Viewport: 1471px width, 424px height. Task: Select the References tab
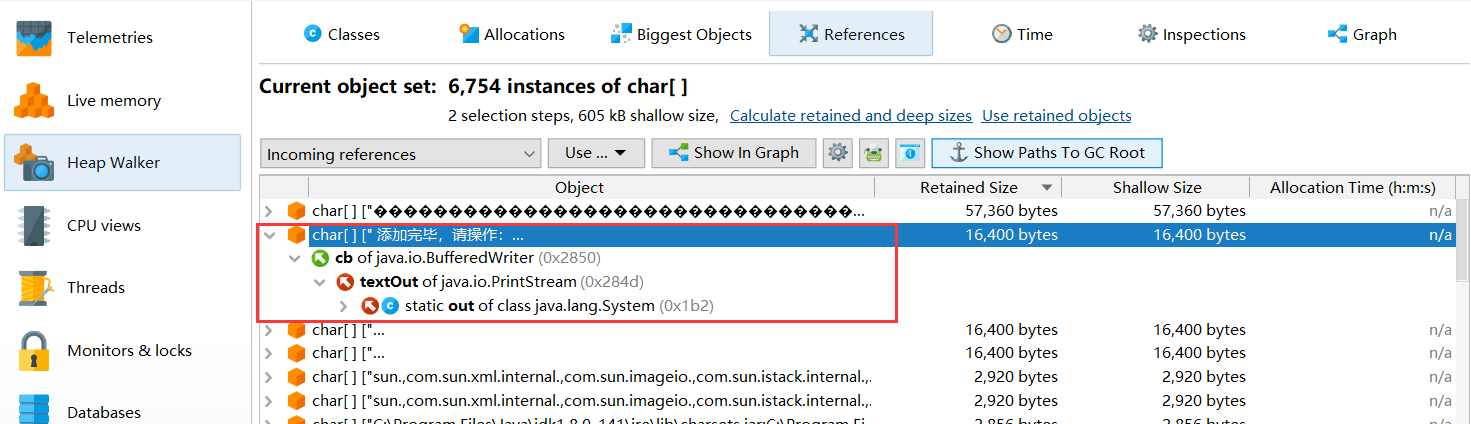coord(851,34)
